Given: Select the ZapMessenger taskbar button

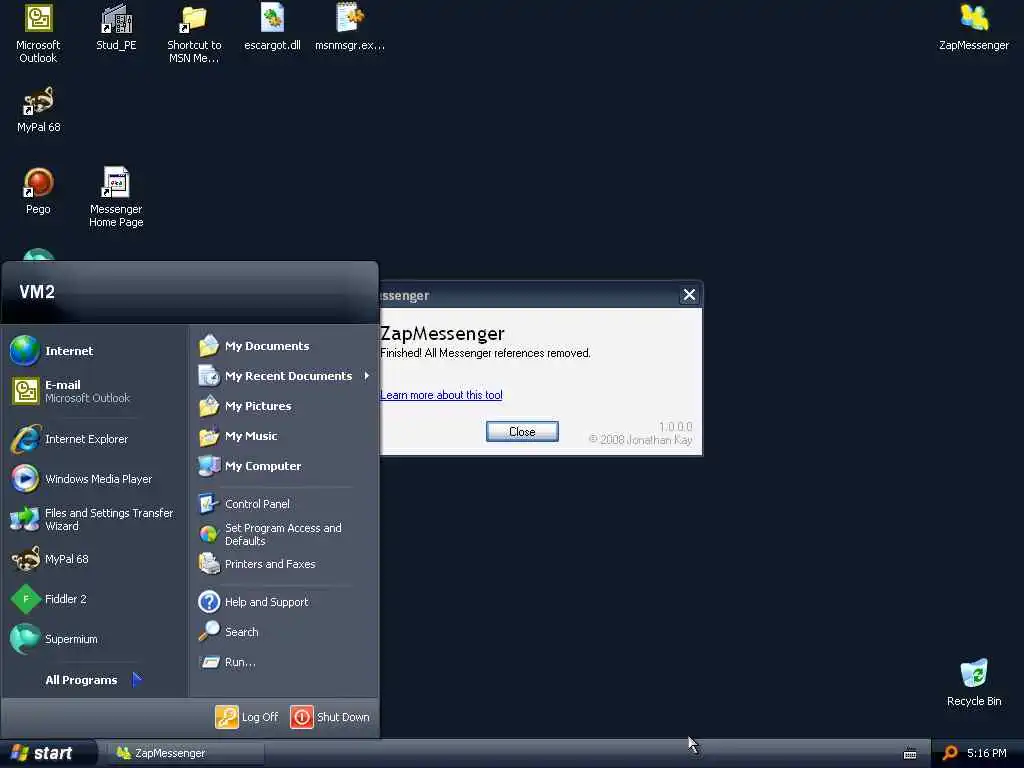Looking at the screenshot, I should point(186,753).
